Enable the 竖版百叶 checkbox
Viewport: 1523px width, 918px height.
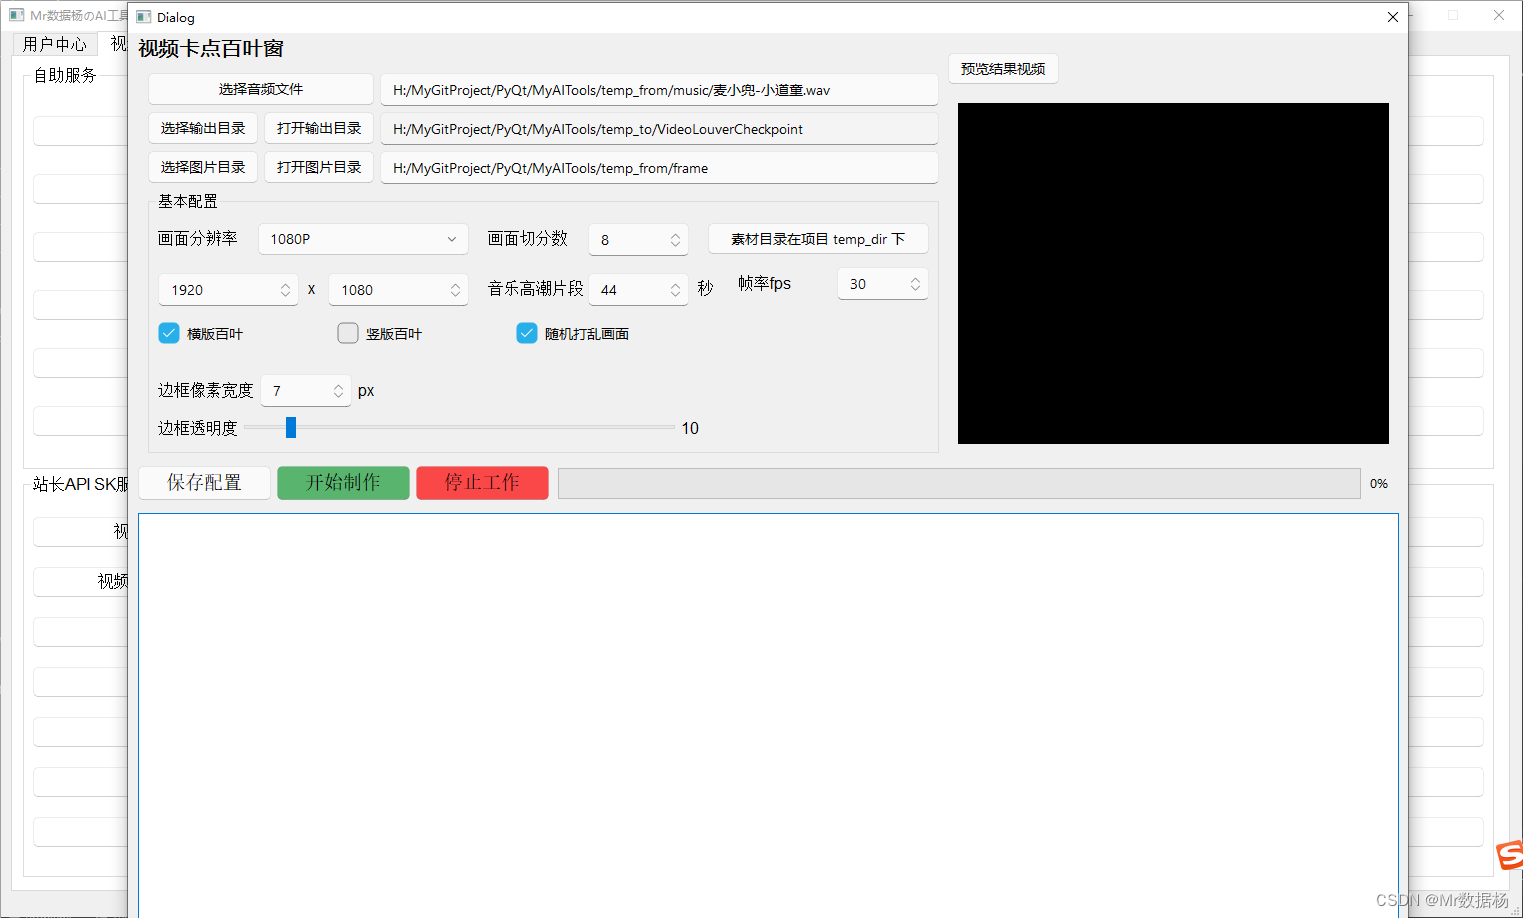coord(348,333)
